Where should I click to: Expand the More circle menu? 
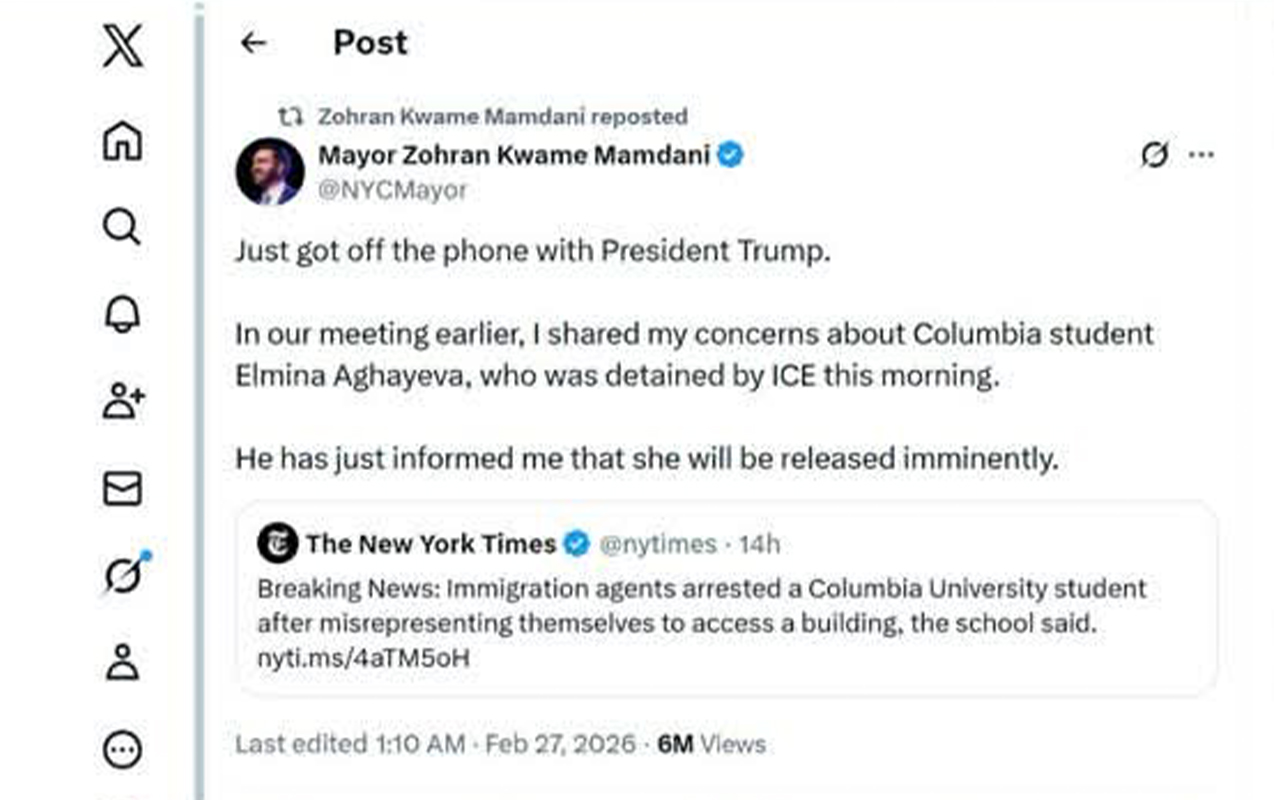coord(123,750)
